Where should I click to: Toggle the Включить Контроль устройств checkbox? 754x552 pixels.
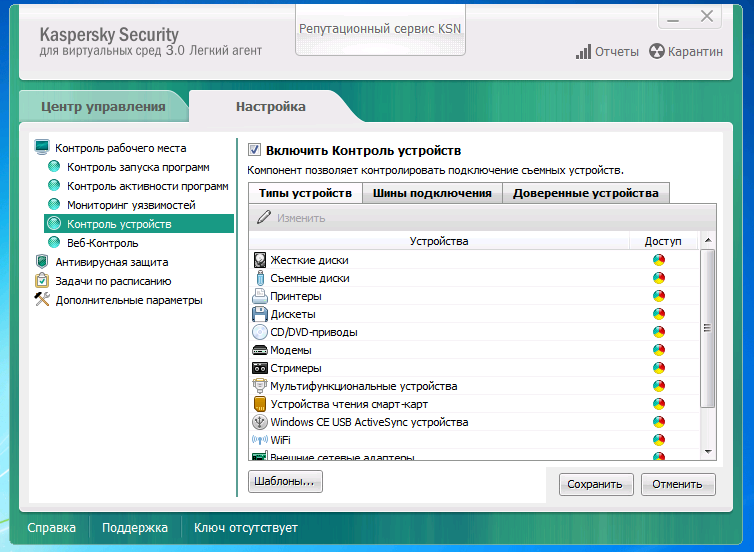(254, 150)
